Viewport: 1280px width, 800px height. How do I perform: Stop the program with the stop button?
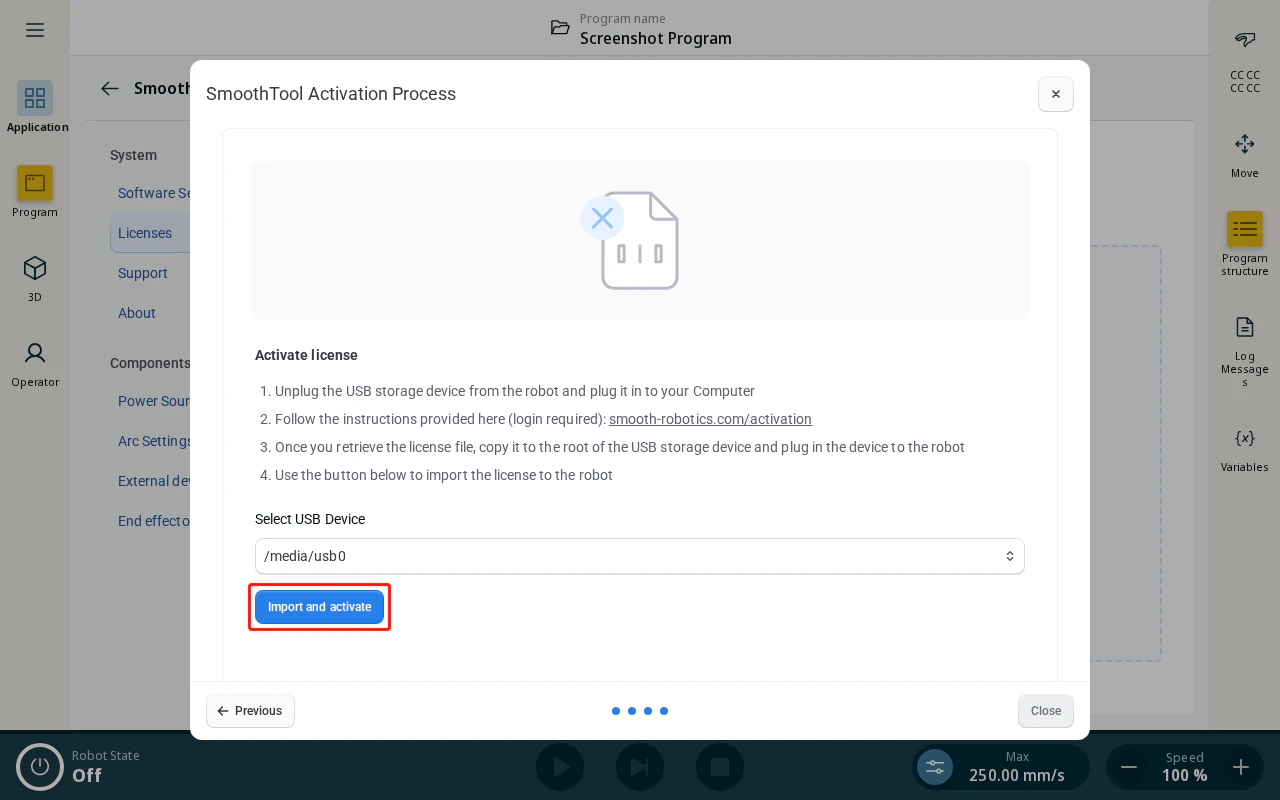click(x=720, y=767)
